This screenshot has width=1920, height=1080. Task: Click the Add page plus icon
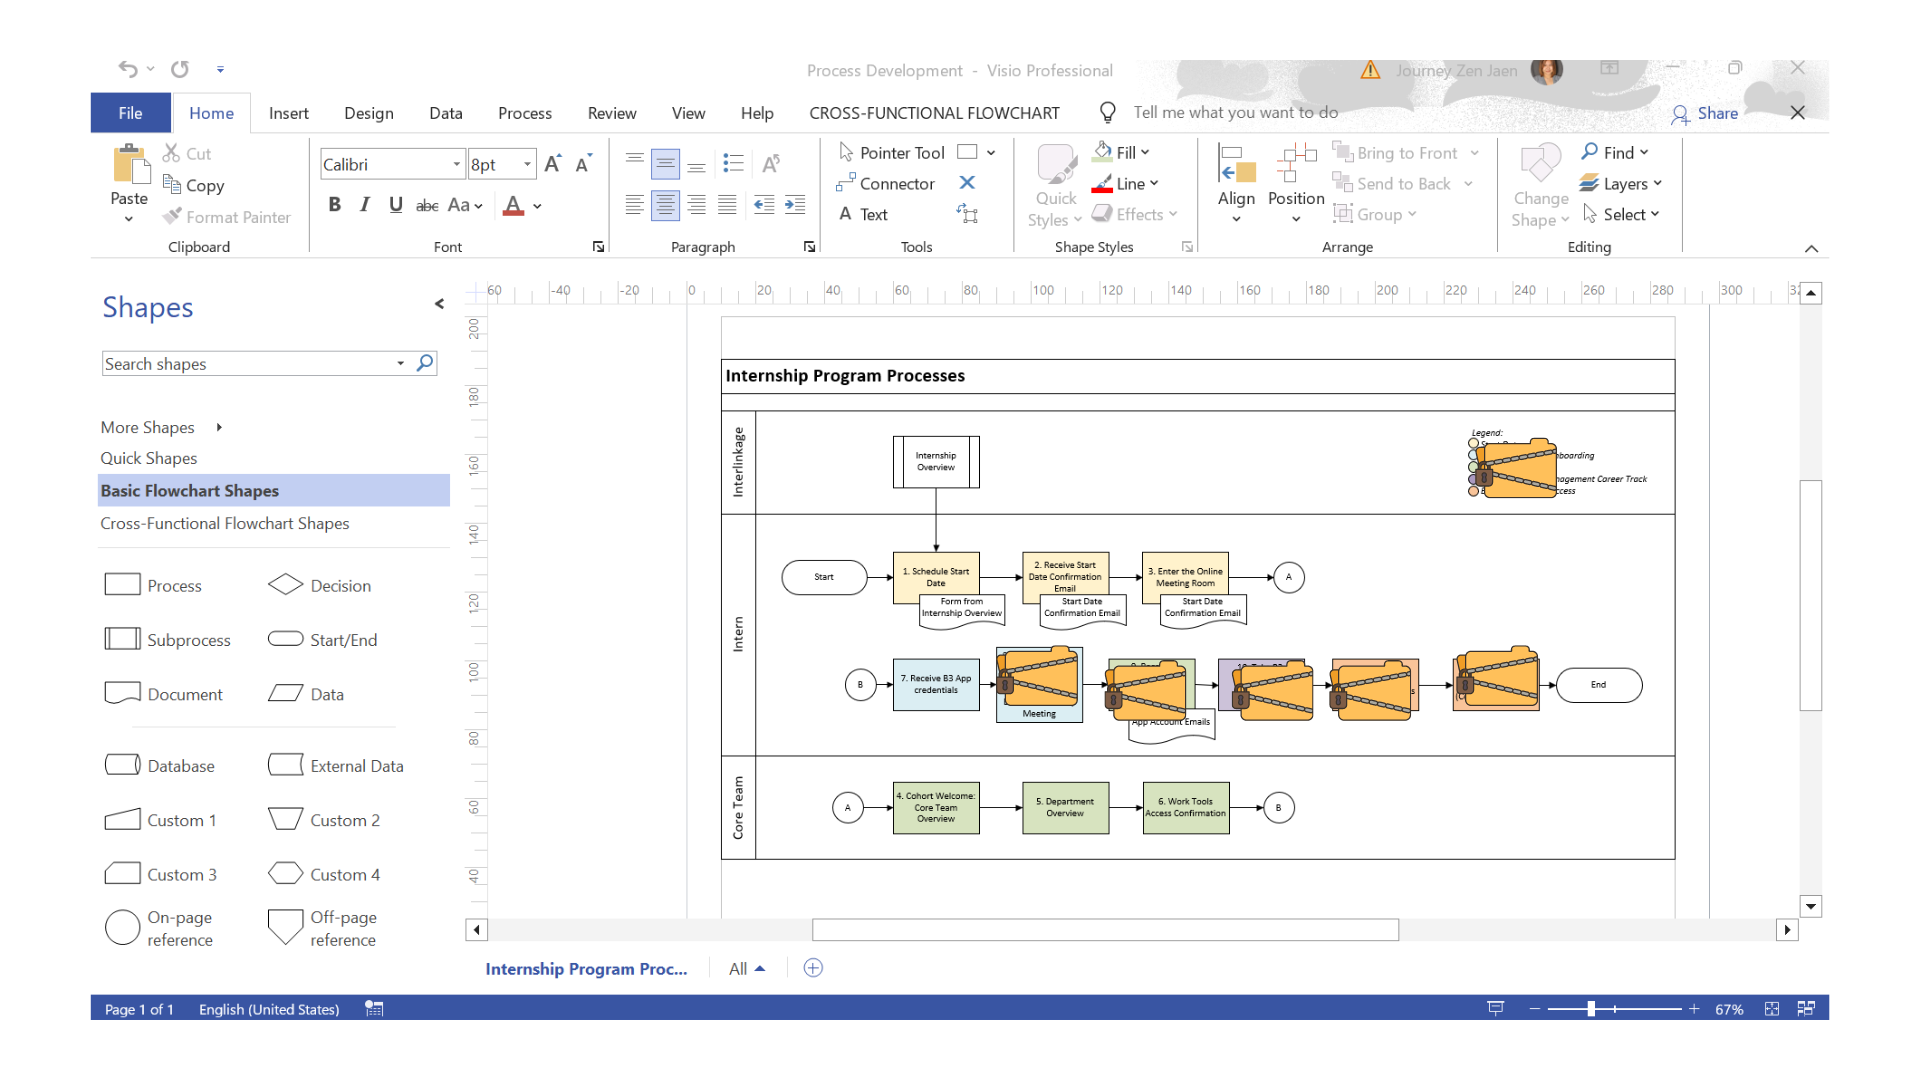pyautogui.click(x=813, y=968)
